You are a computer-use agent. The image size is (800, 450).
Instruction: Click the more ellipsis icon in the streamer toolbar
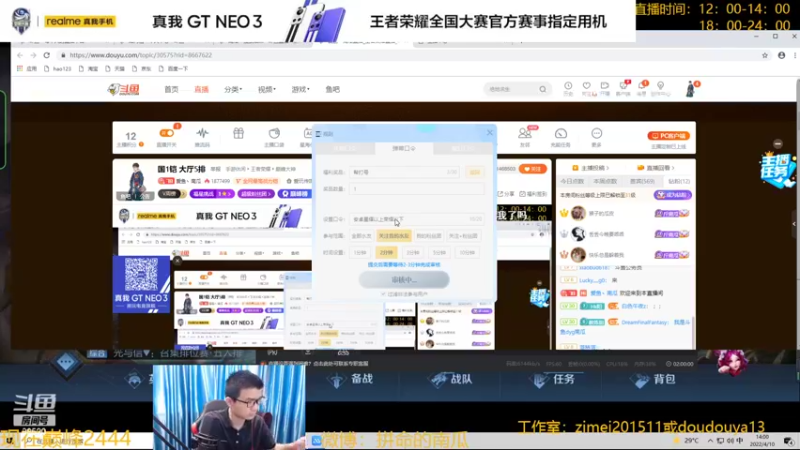tap(596, 134)
